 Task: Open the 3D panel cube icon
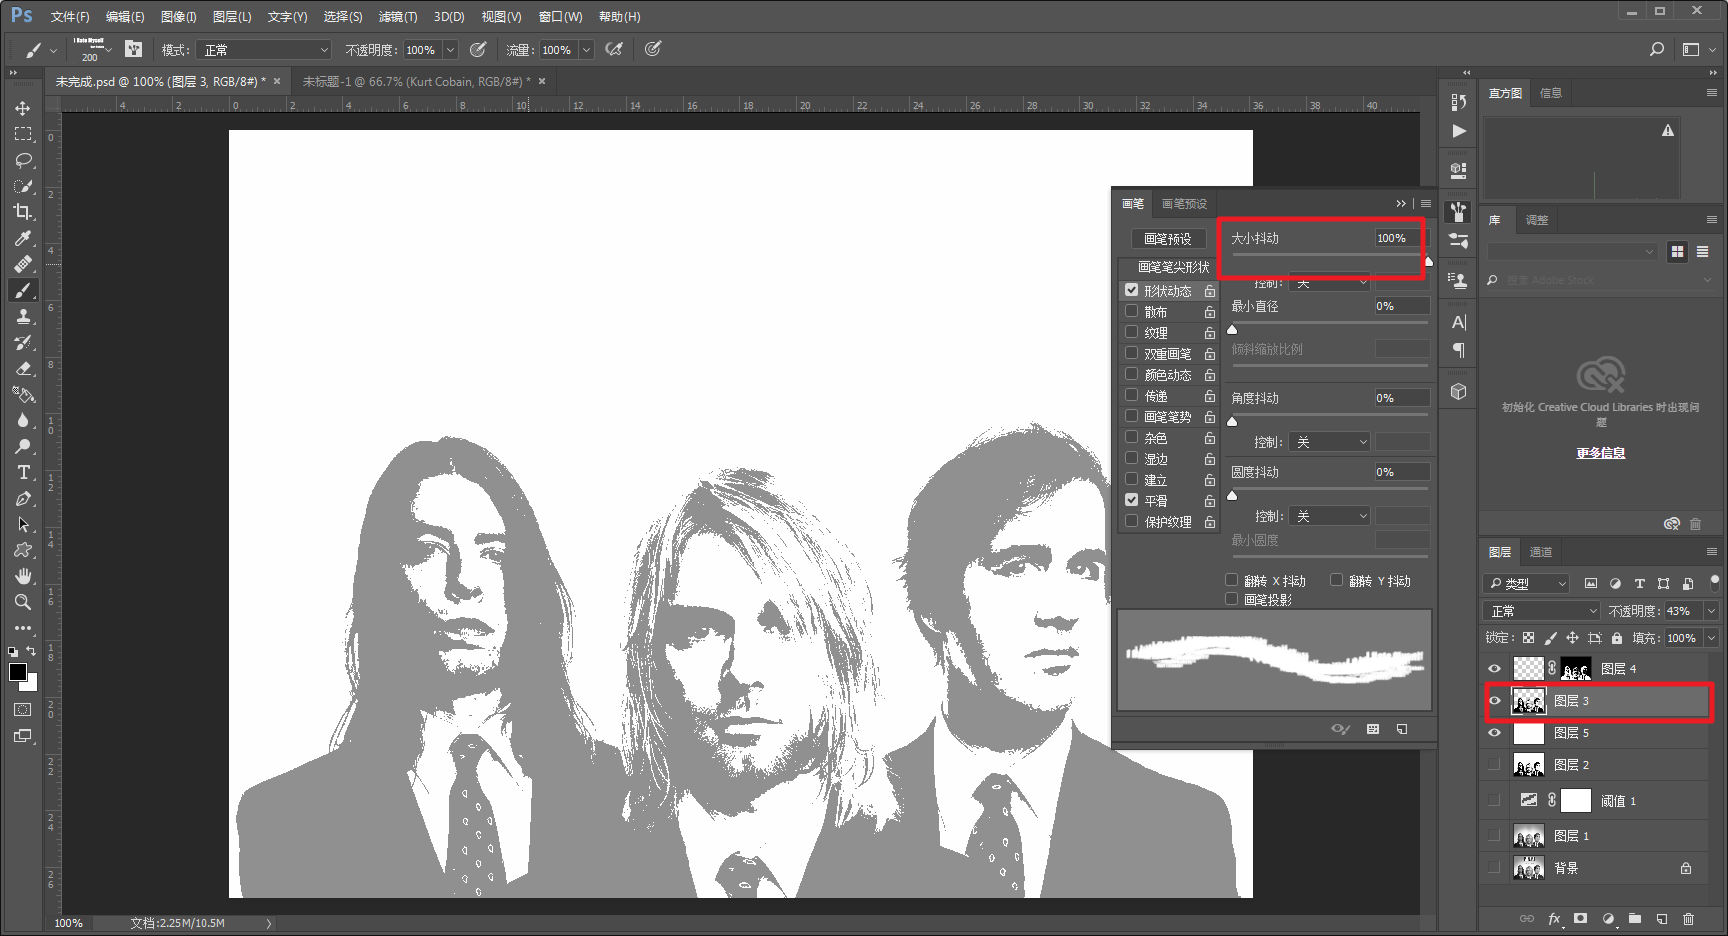coord(1459,391)
